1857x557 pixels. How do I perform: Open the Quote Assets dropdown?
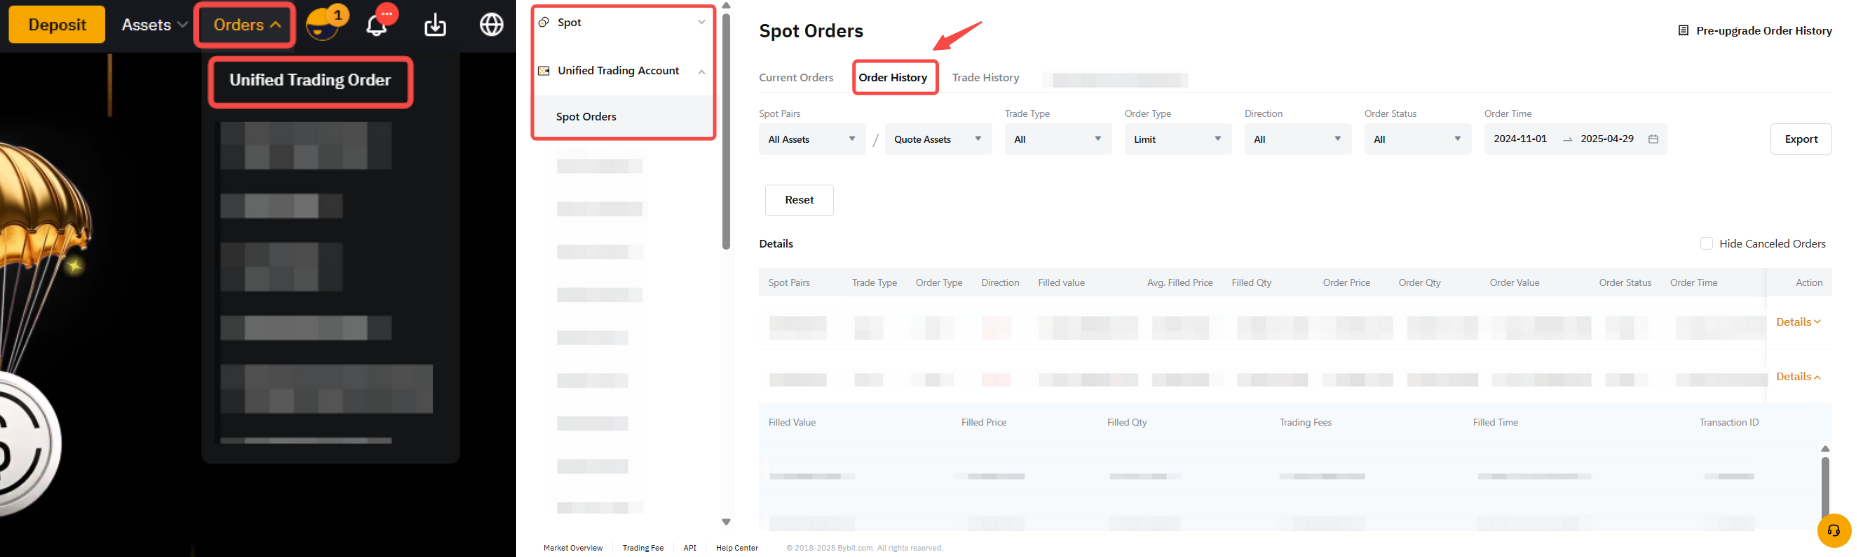click(x=937, y=139)
